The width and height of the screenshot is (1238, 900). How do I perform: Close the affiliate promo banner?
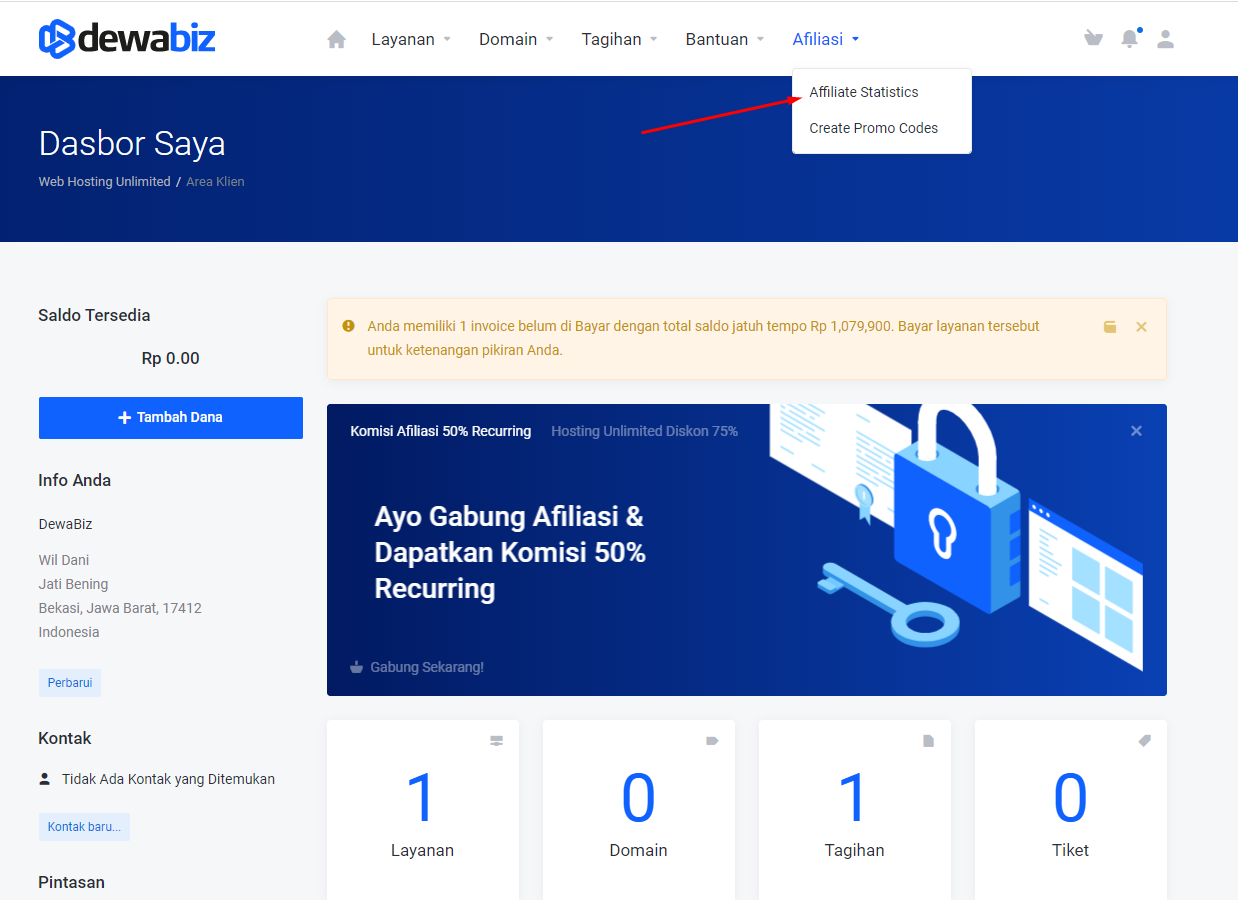point(1136,431)
